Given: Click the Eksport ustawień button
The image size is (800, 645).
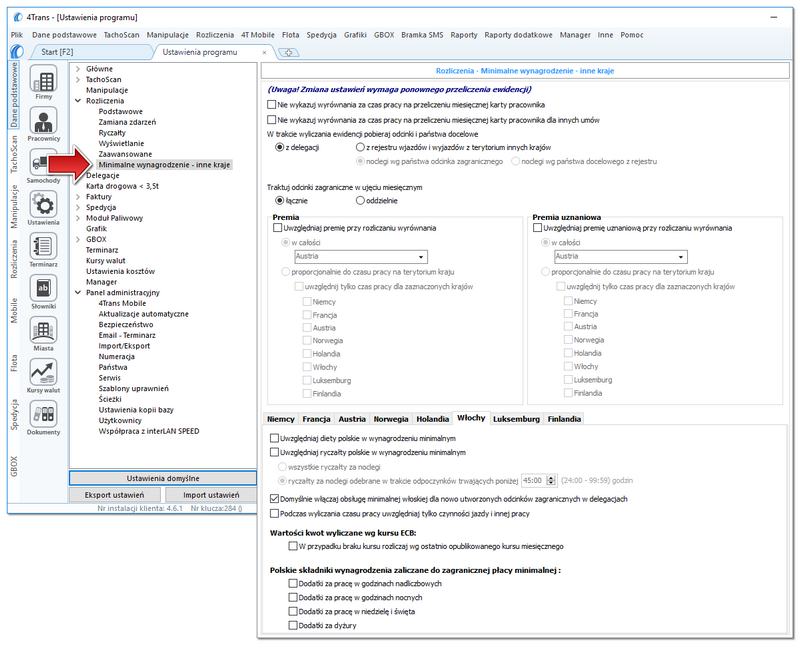Looking at the screenshot, I should [114, 495].
